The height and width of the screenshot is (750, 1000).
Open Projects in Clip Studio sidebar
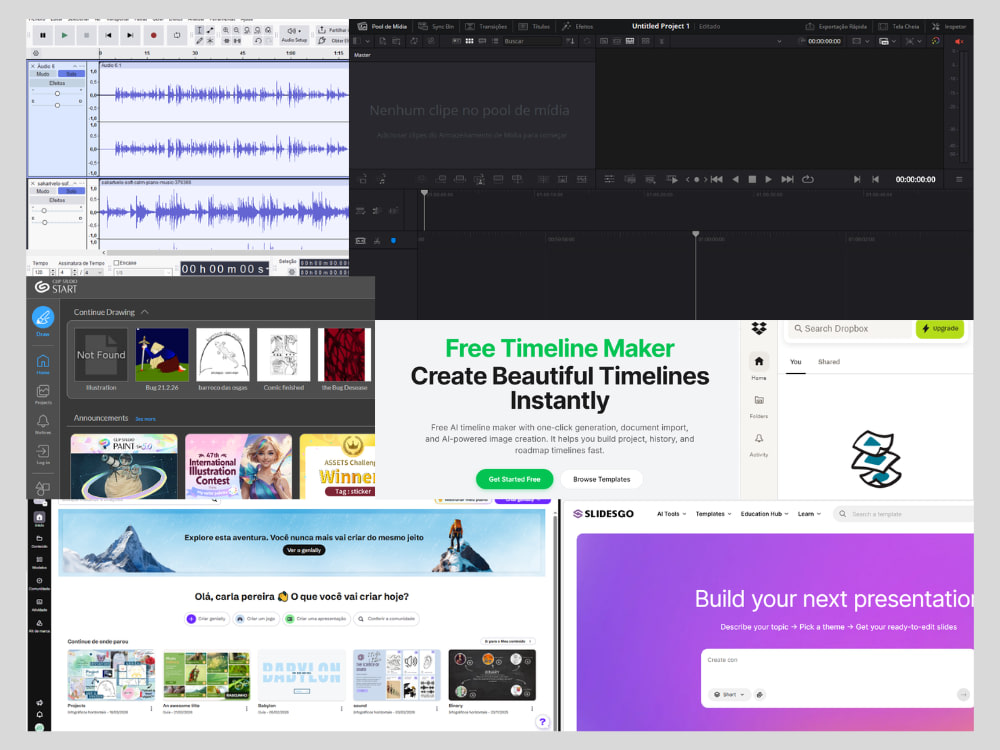point(43,394)
